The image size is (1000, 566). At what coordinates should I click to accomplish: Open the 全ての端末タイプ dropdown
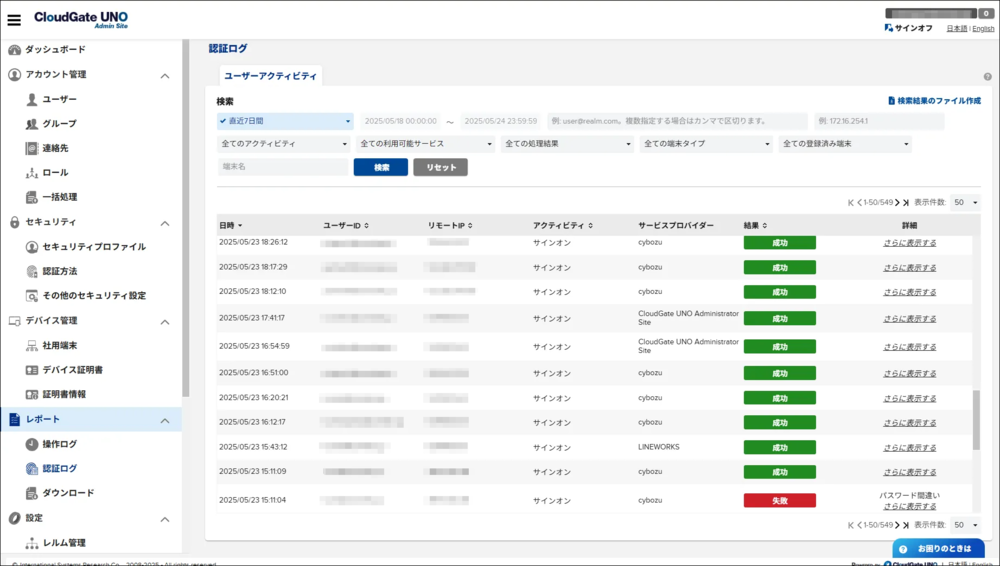(x=706, y=144)
